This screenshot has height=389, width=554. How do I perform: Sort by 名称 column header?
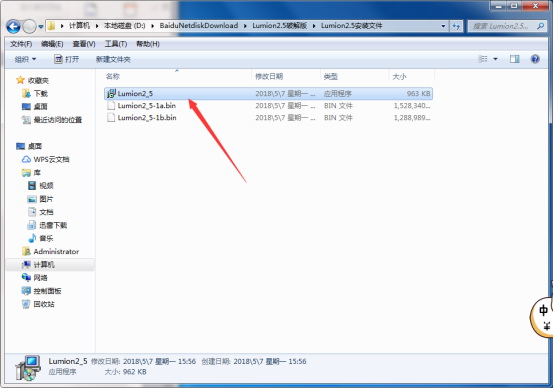(x=113, y=76)
